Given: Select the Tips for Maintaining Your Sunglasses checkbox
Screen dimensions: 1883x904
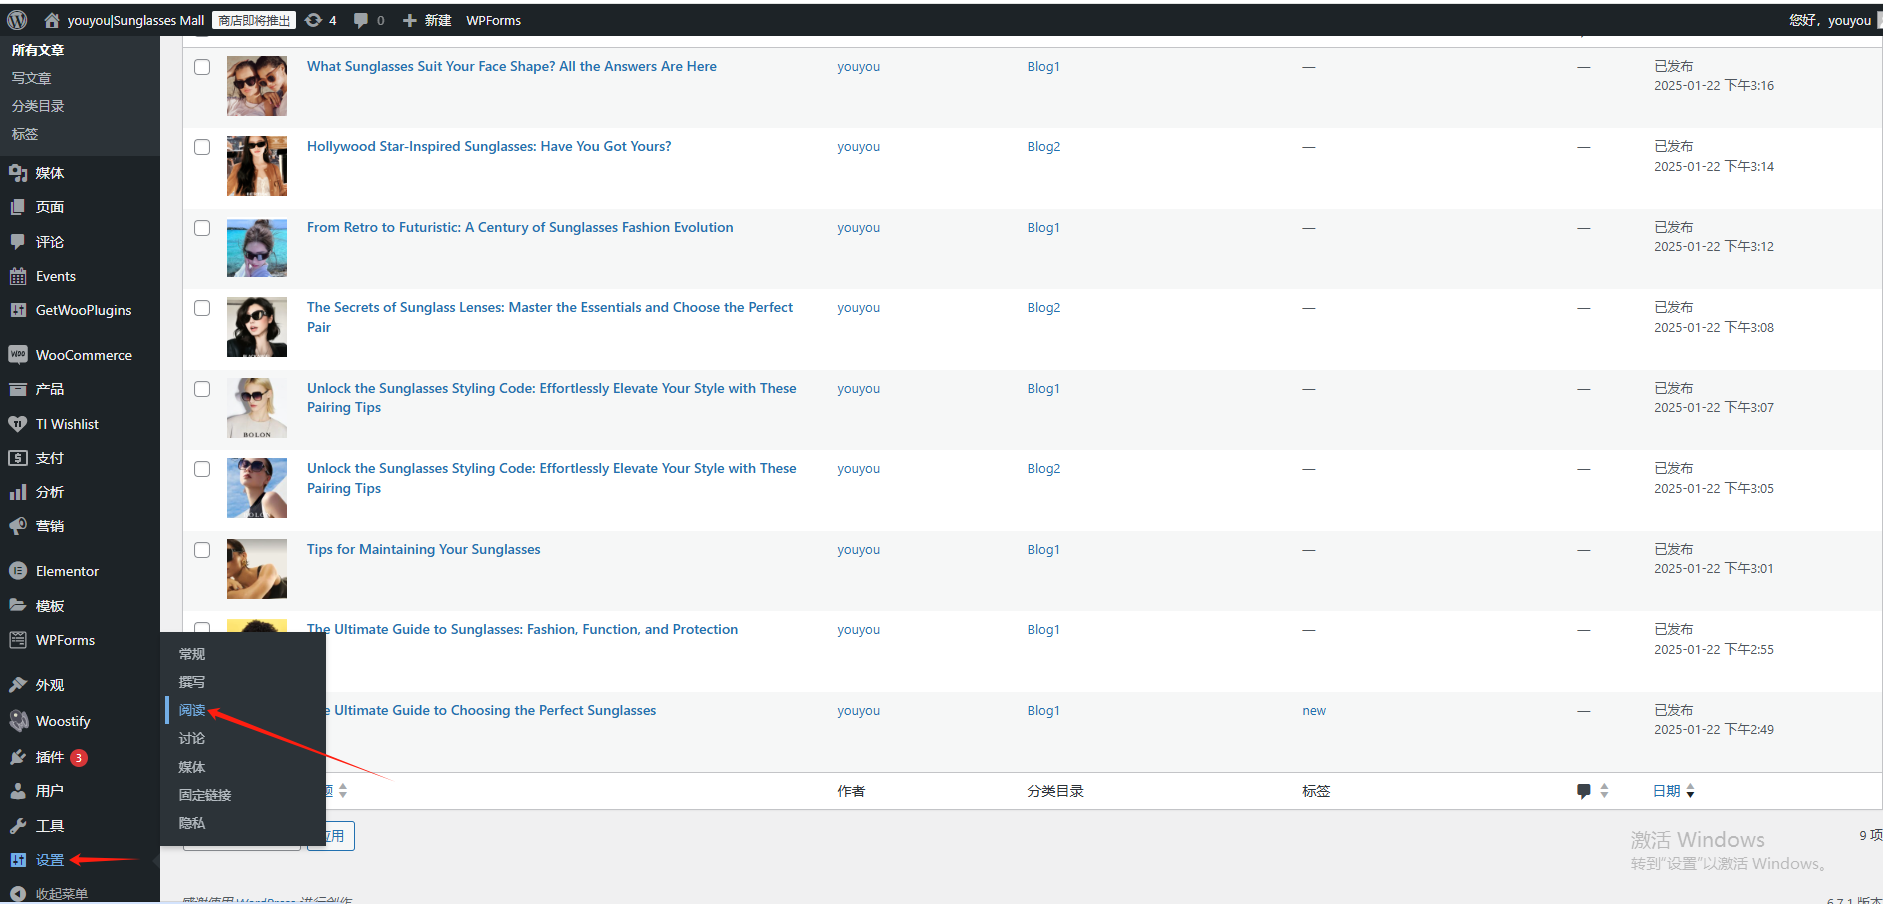Looking at the screenshot, I should point(202,550).
